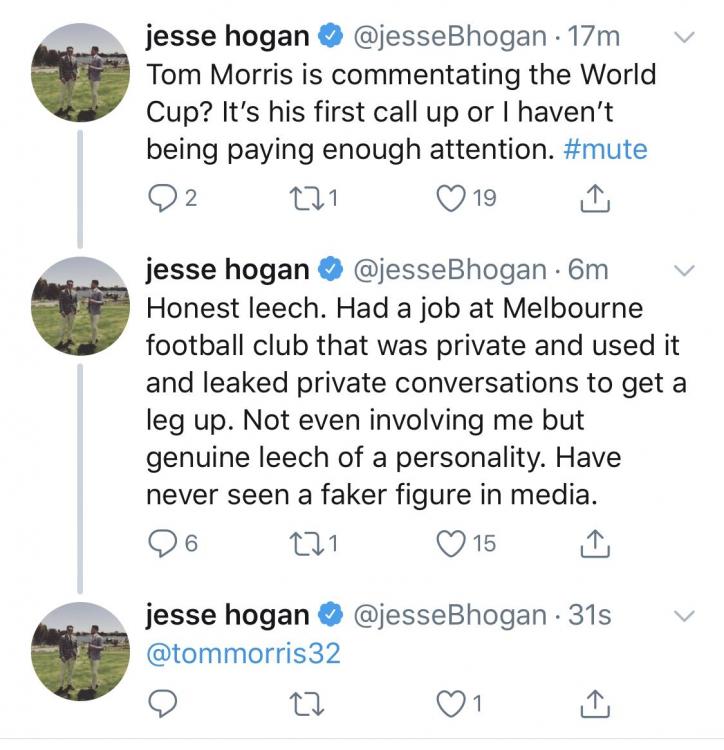Open options chevron on 6m tweet

point(685,272)
